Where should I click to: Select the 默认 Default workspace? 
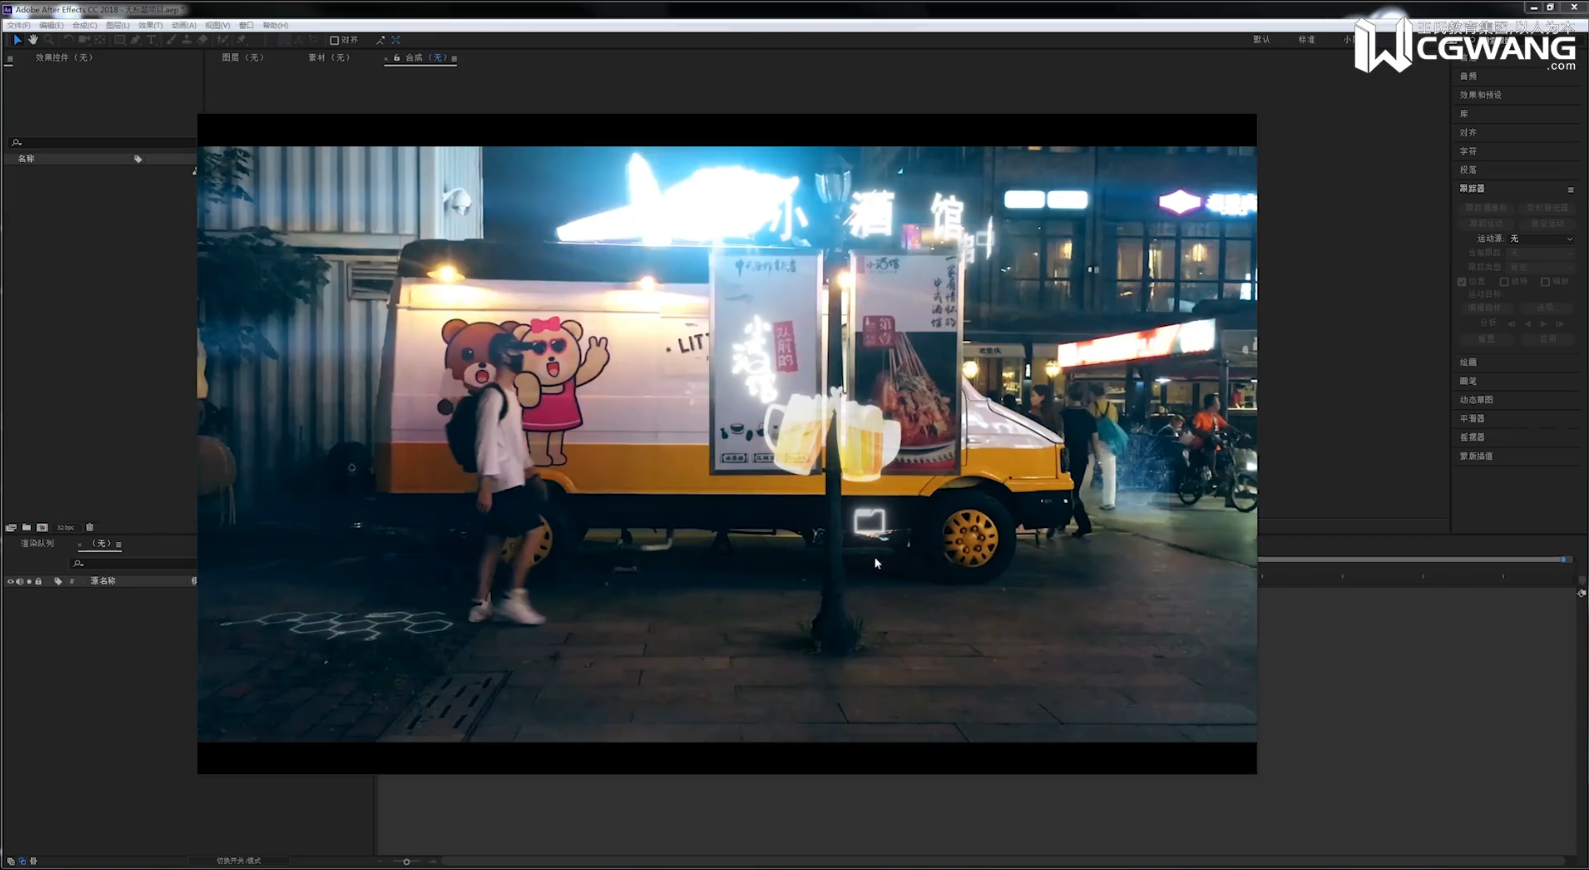click(x=1262, y=40)
